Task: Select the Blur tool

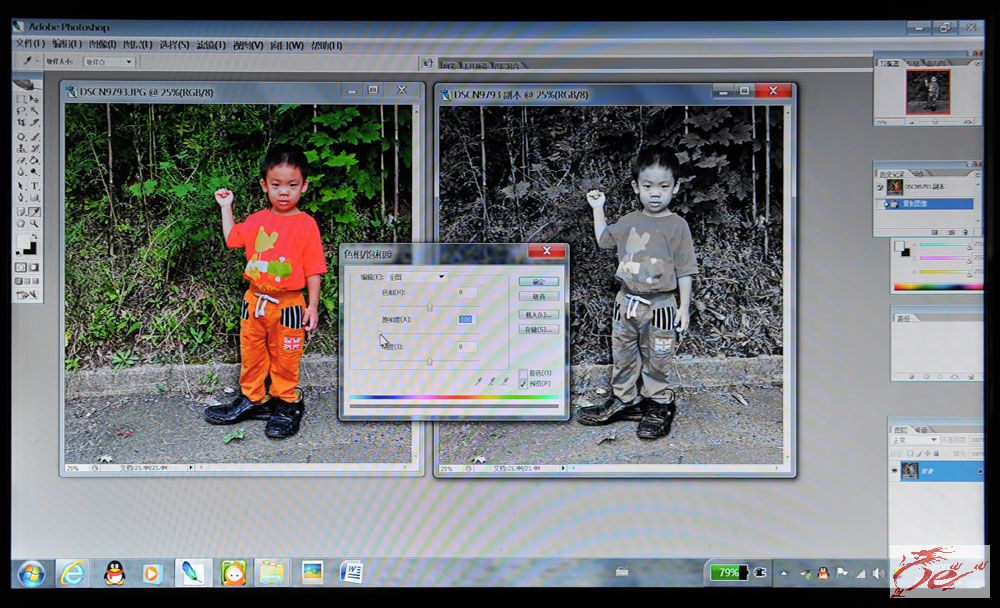Action: (x=21, y=172)
